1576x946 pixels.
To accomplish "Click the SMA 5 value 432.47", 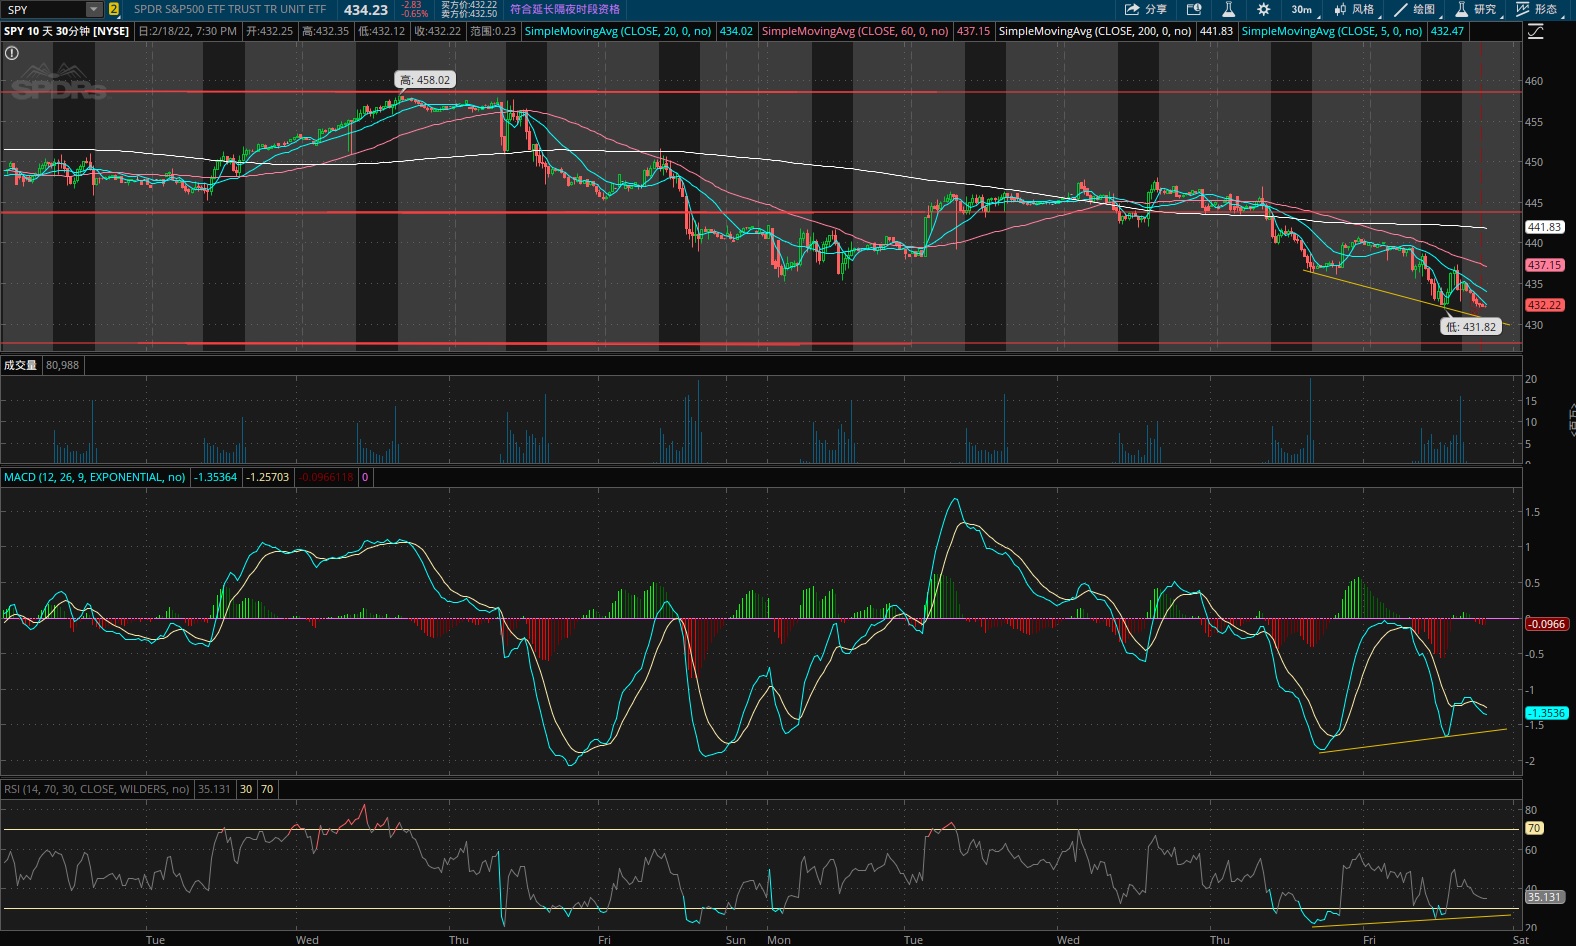I will coord(1447,31).
